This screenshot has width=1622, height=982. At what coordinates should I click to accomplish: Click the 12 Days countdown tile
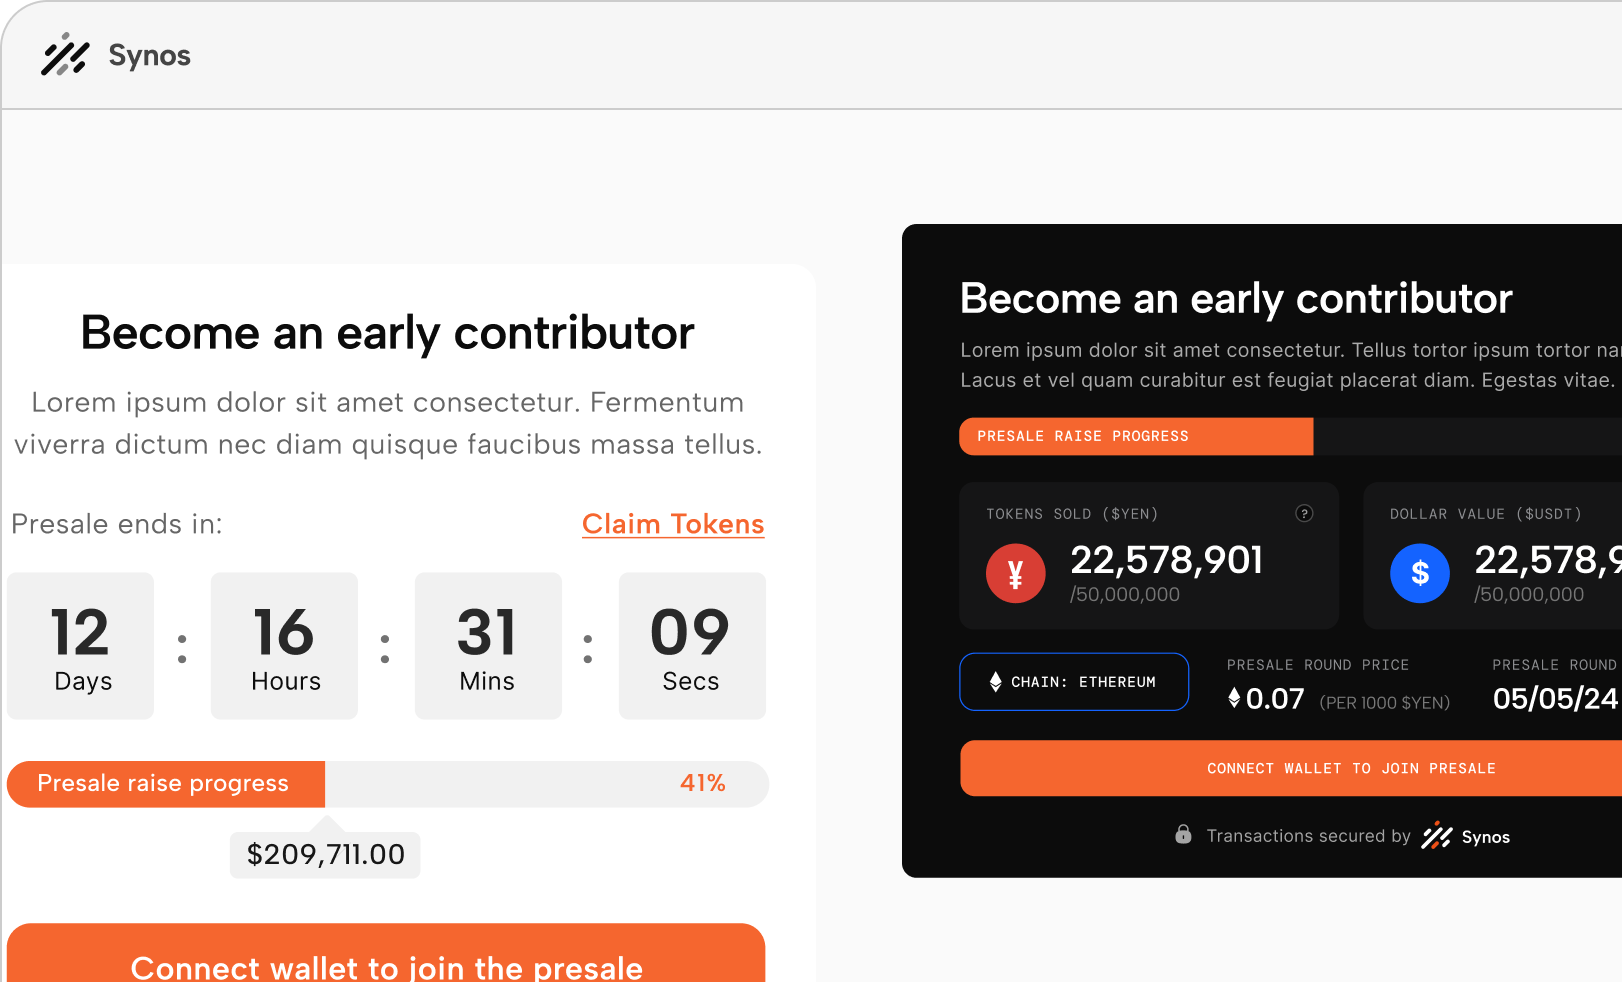[x=81, y=646]
